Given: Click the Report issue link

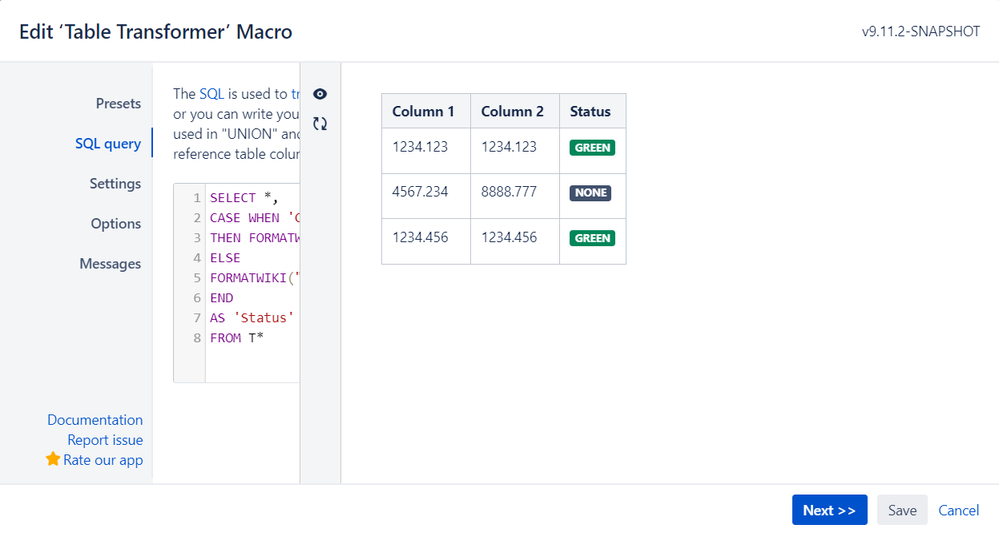Looking at the screenshot, I should click(x=105, y=440).
